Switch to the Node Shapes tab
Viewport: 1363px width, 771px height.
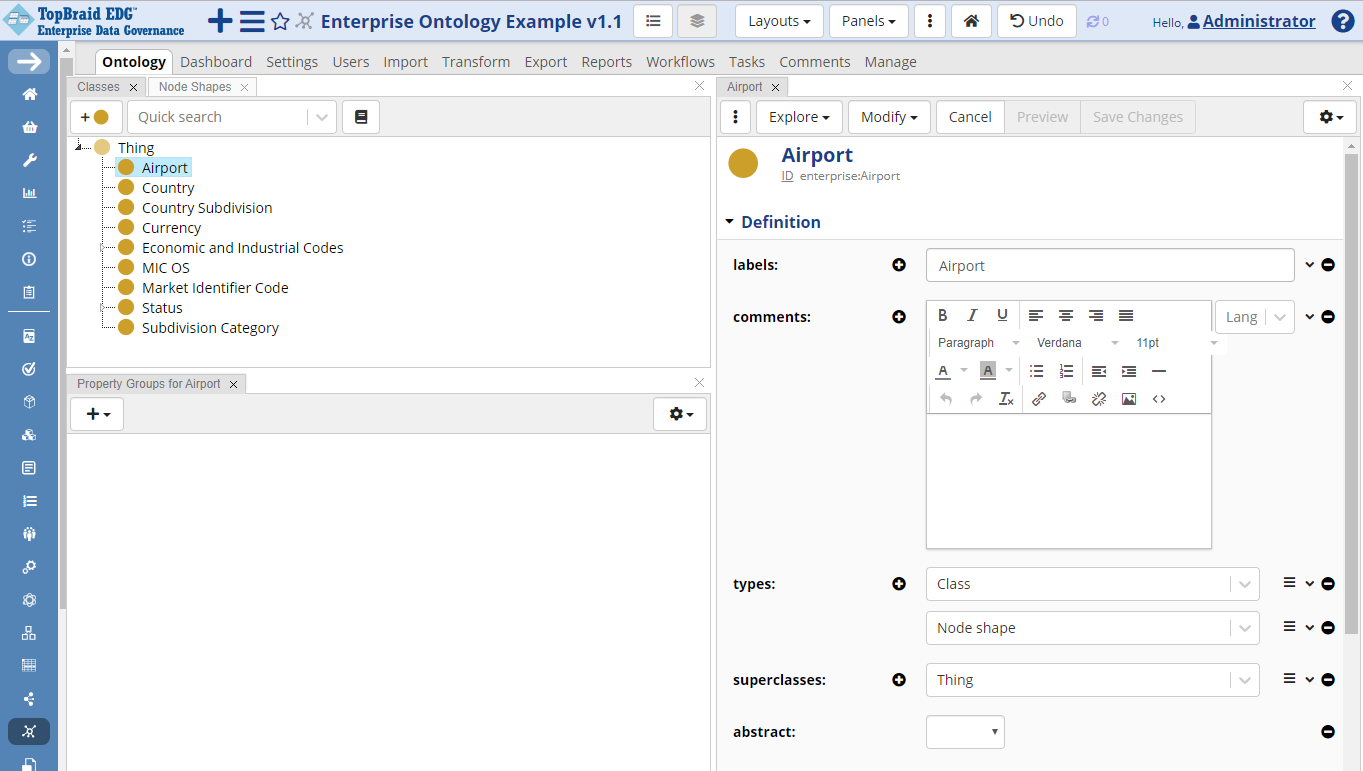(x=193, y=86)
